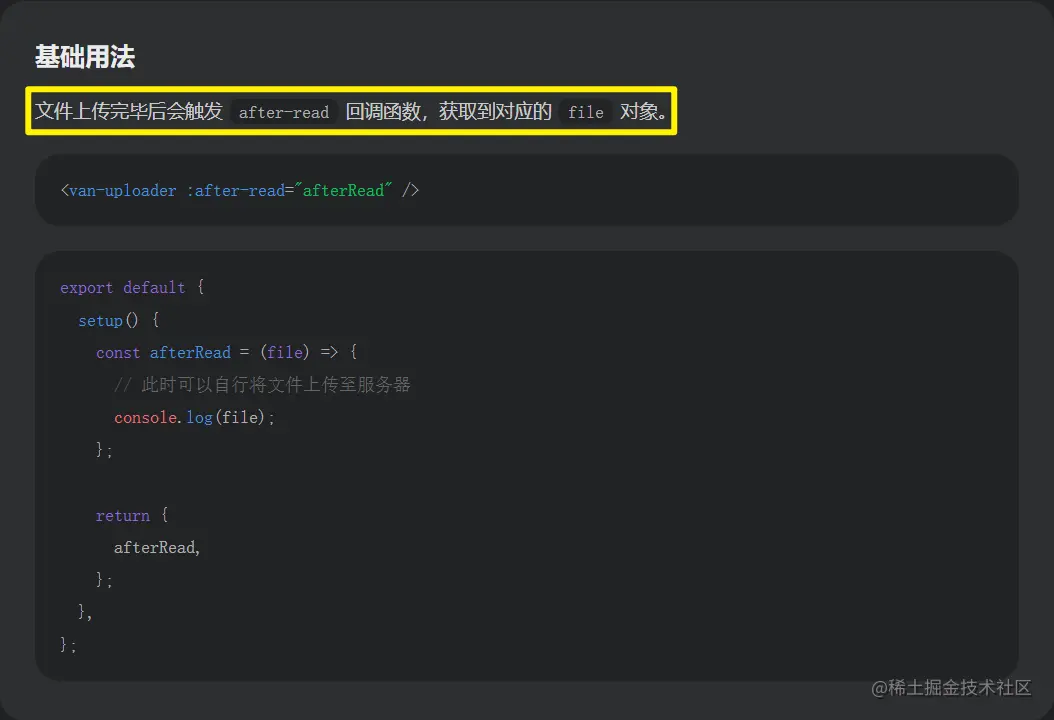Click the van-uploader tag code line
This screenshot has width=1054, height=720.
[239, 190]
